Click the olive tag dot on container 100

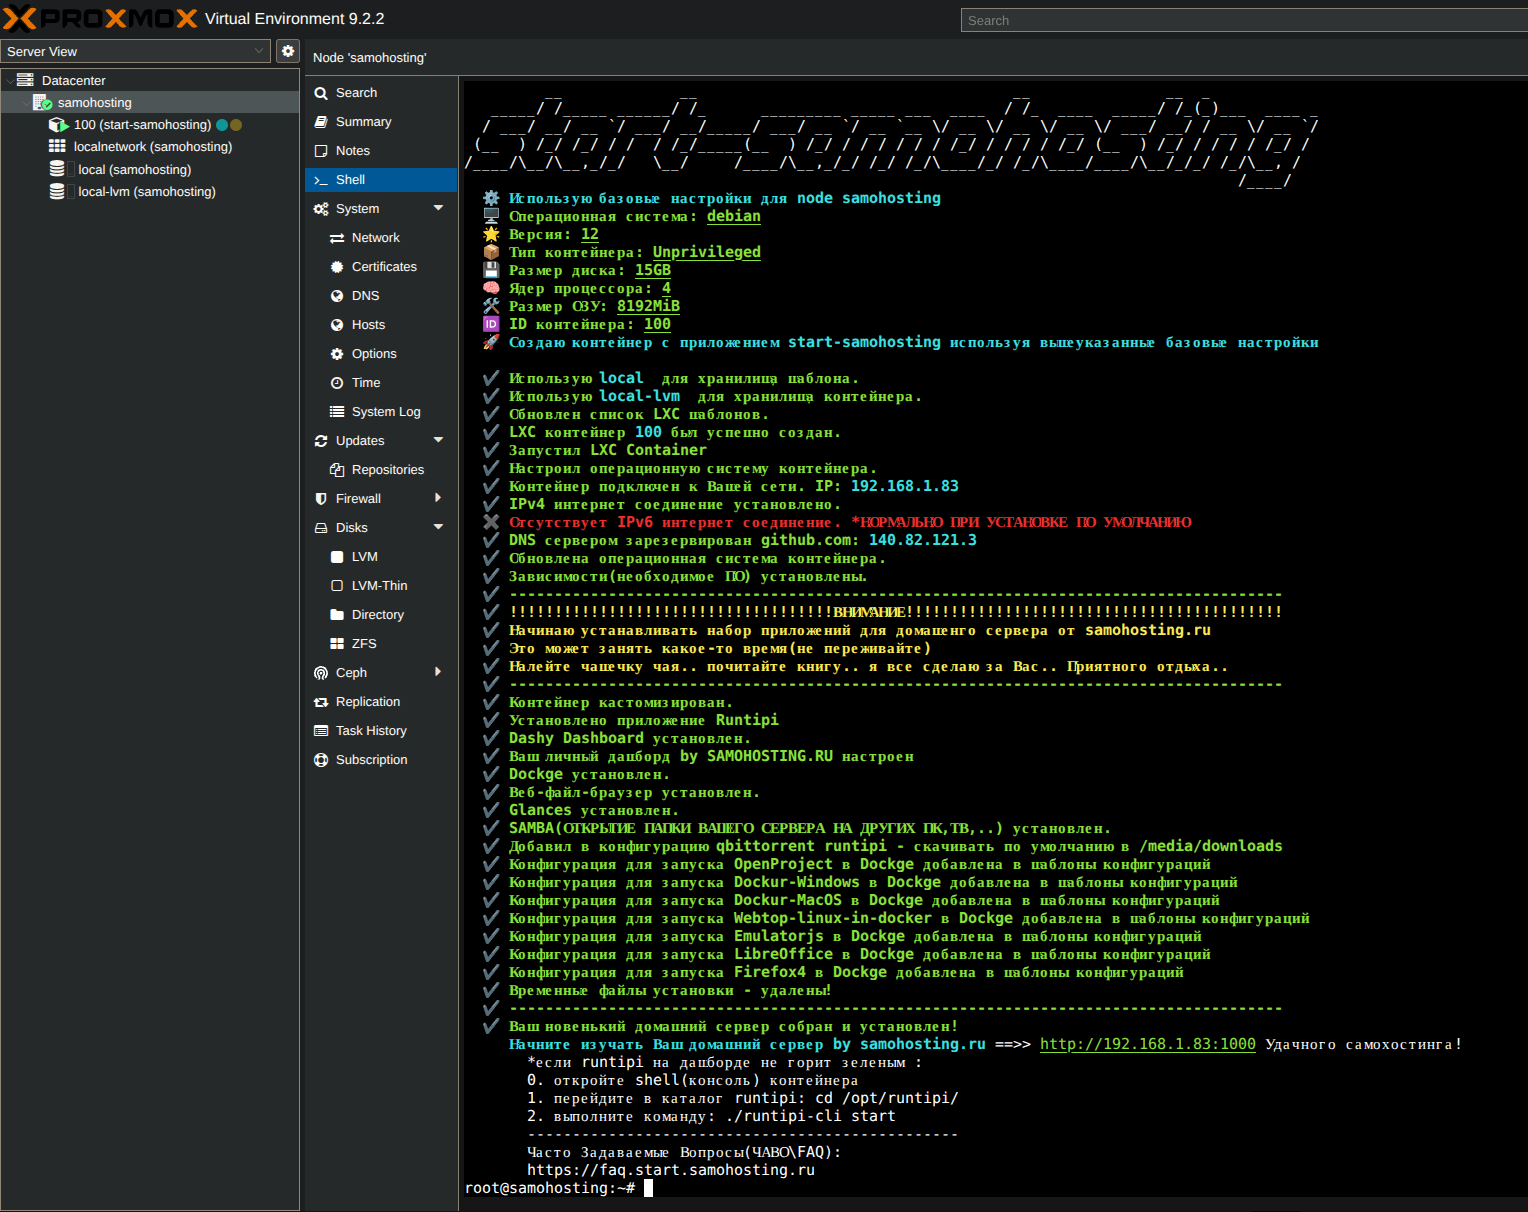tap(236, 125)
